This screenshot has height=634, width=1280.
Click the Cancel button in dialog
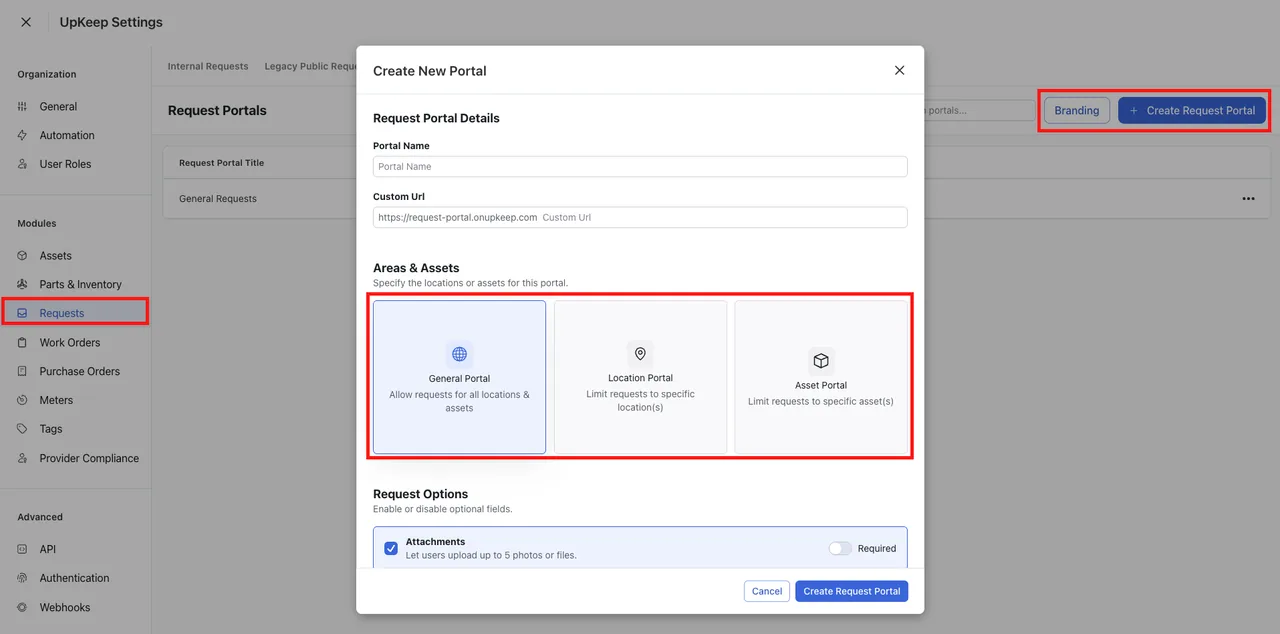click(767, 591)
